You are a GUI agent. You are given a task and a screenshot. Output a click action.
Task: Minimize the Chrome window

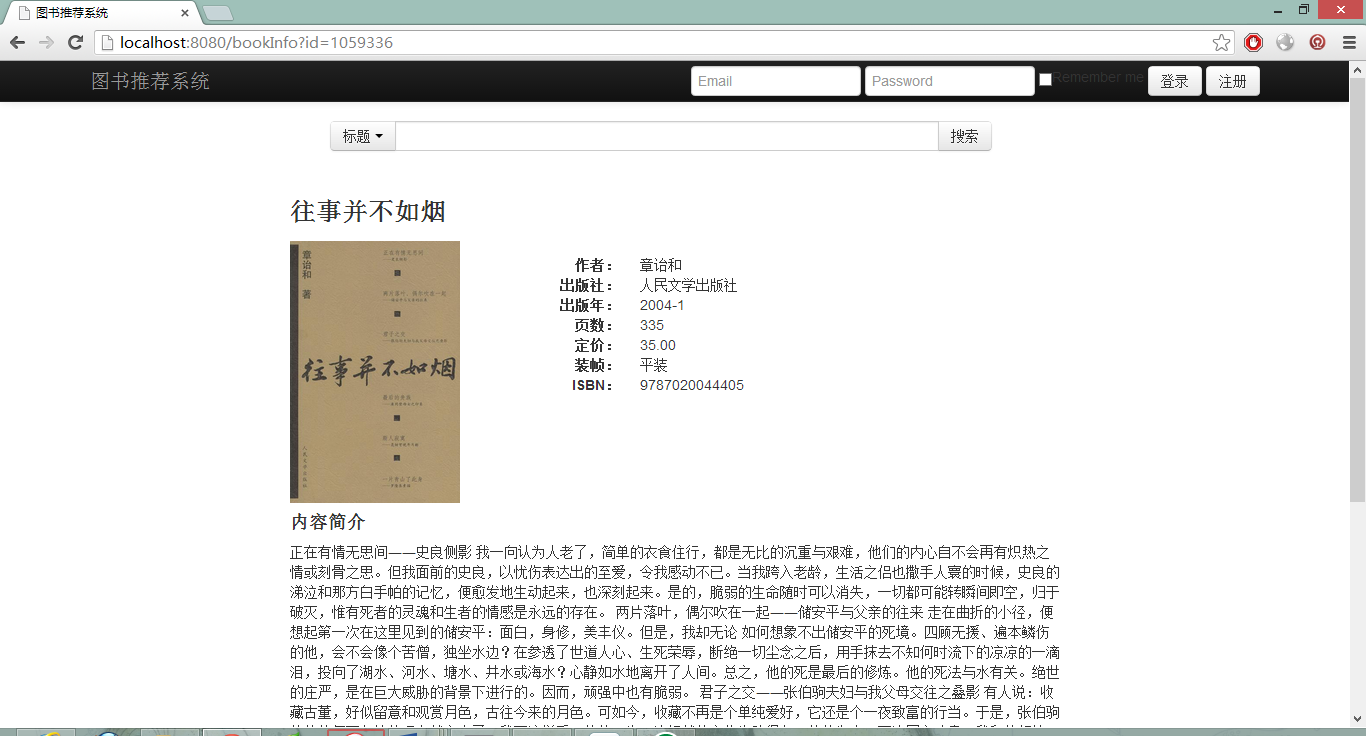[1277, 9]
